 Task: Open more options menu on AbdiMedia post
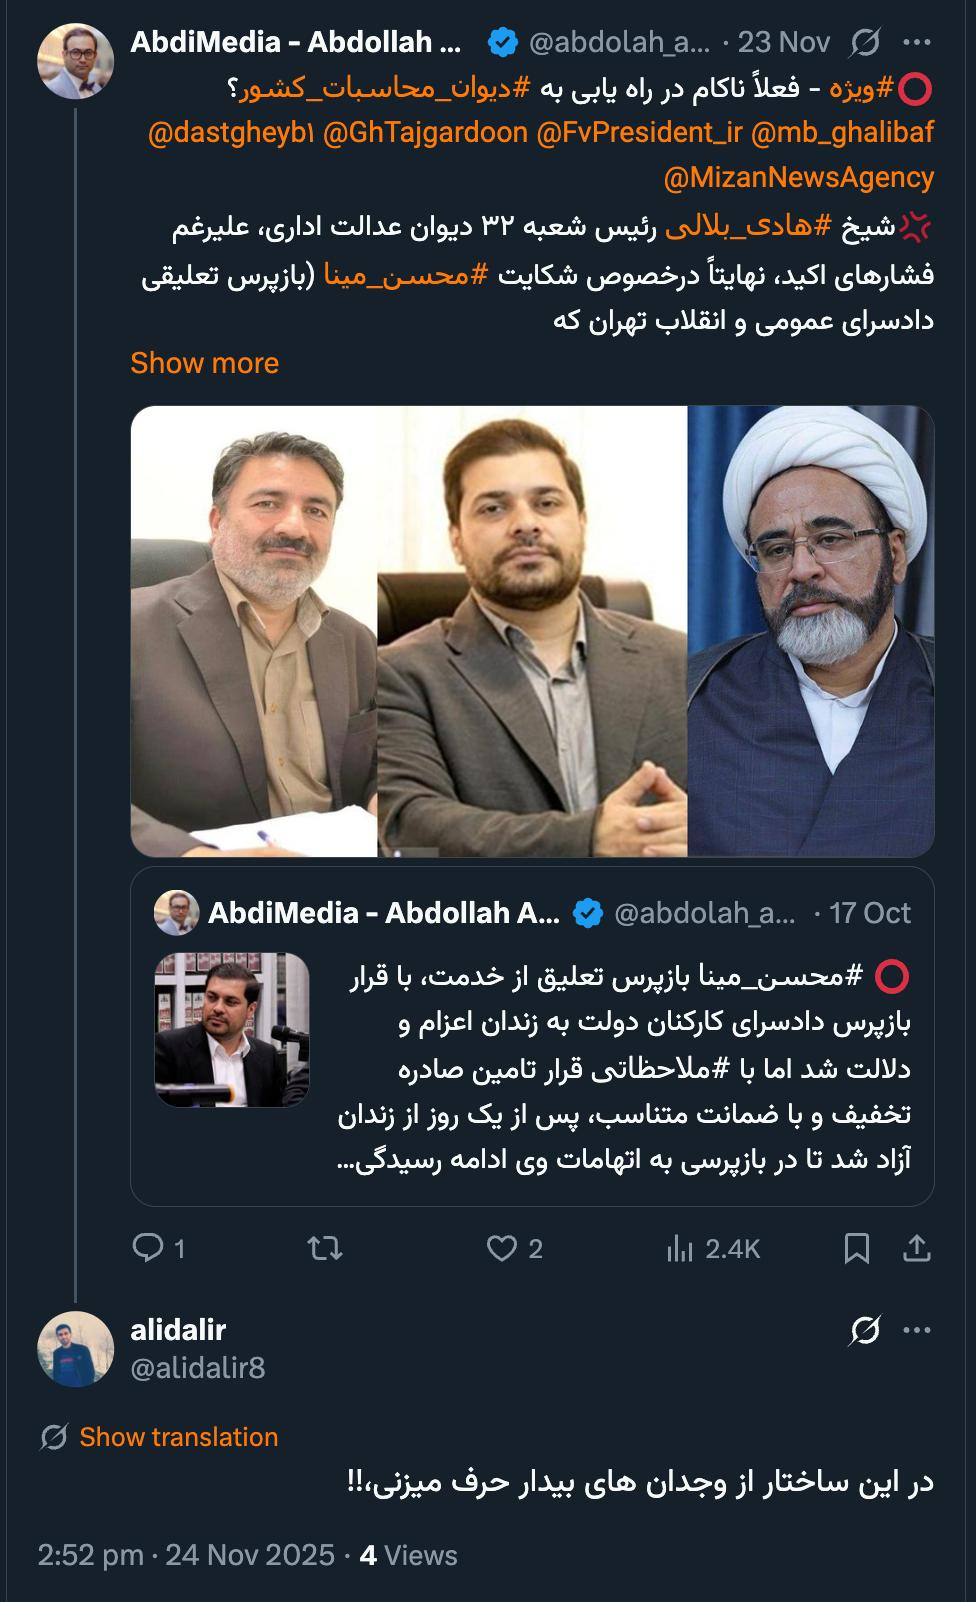tap(917, 42)
